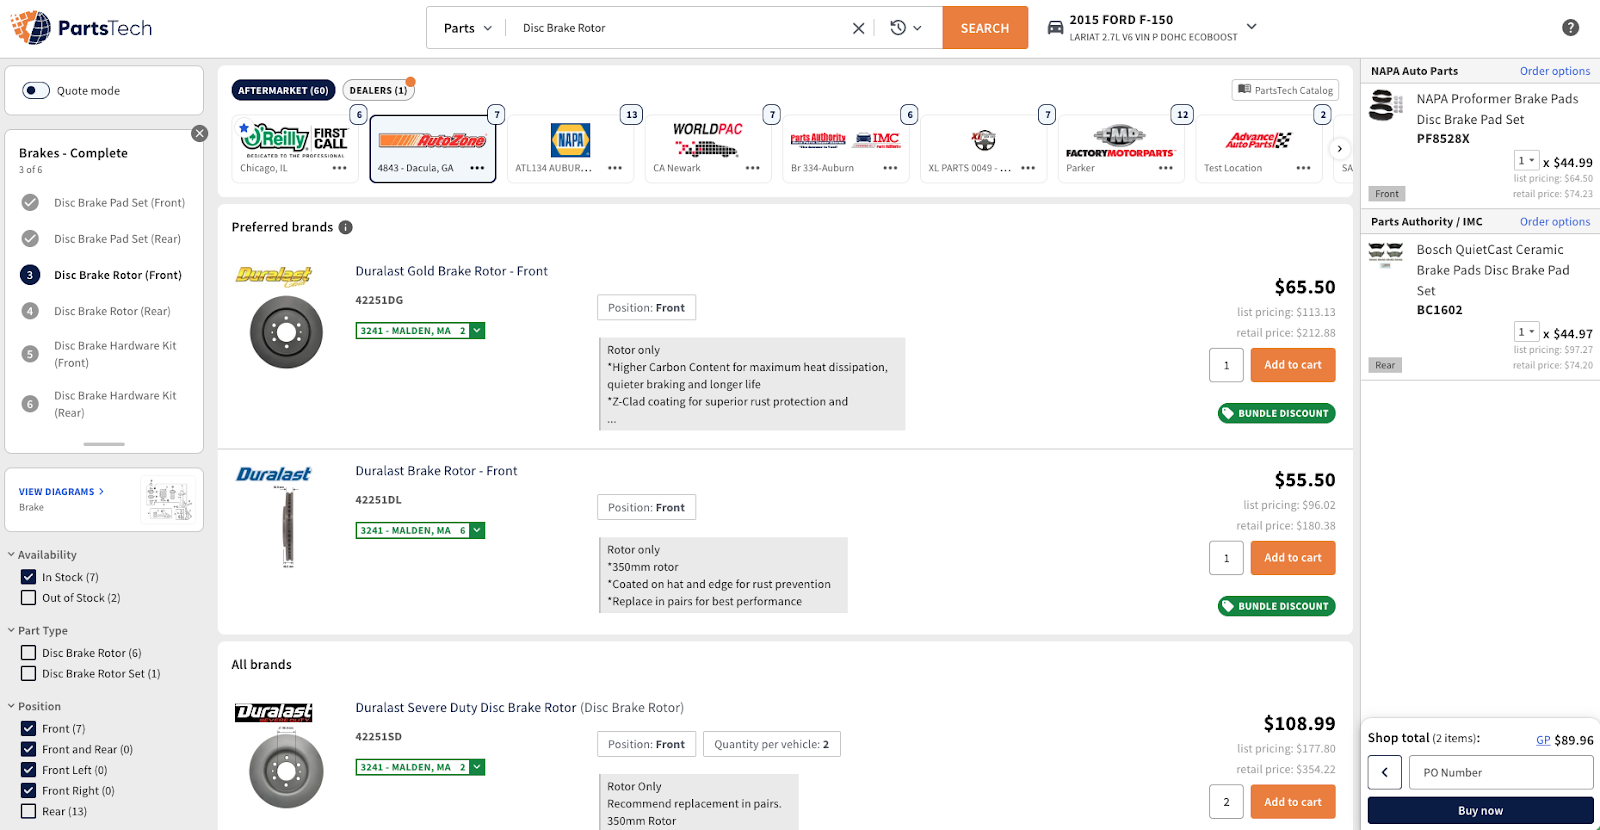
Task: Close the Brakes - Complete job panel
Action: click(200, 133)
